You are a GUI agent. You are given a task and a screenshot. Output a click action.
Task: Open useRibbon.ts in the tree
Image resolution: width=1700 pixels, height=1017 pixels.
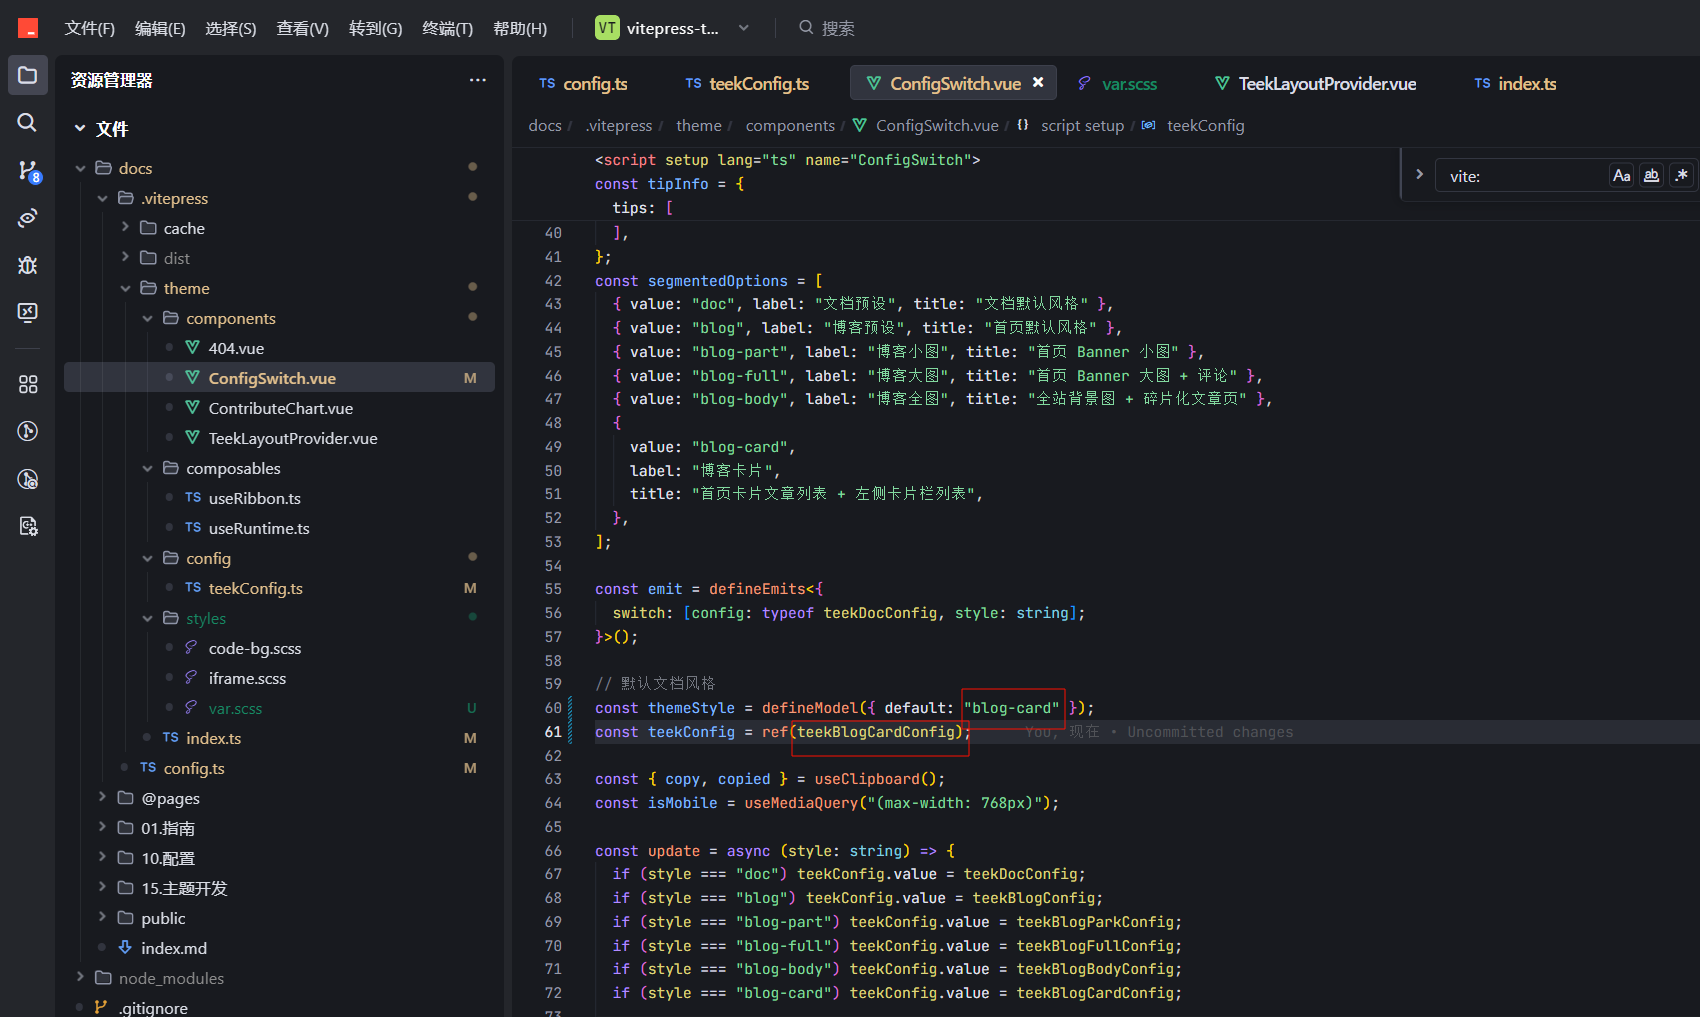click(x=254, y=498)
